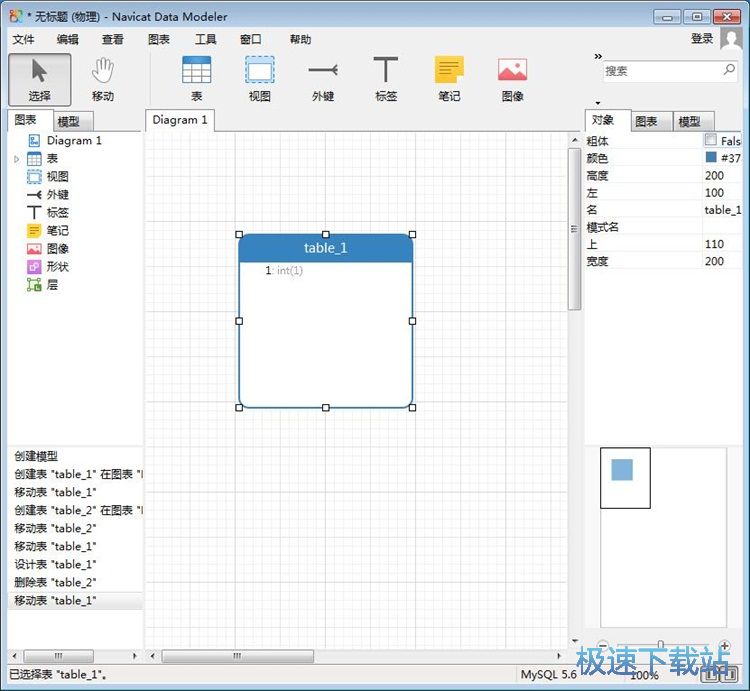Pick the 笔记 (Note) tool in toolbar
The width and height of the screenshot is (750, 691).
(x=449, y=79)
